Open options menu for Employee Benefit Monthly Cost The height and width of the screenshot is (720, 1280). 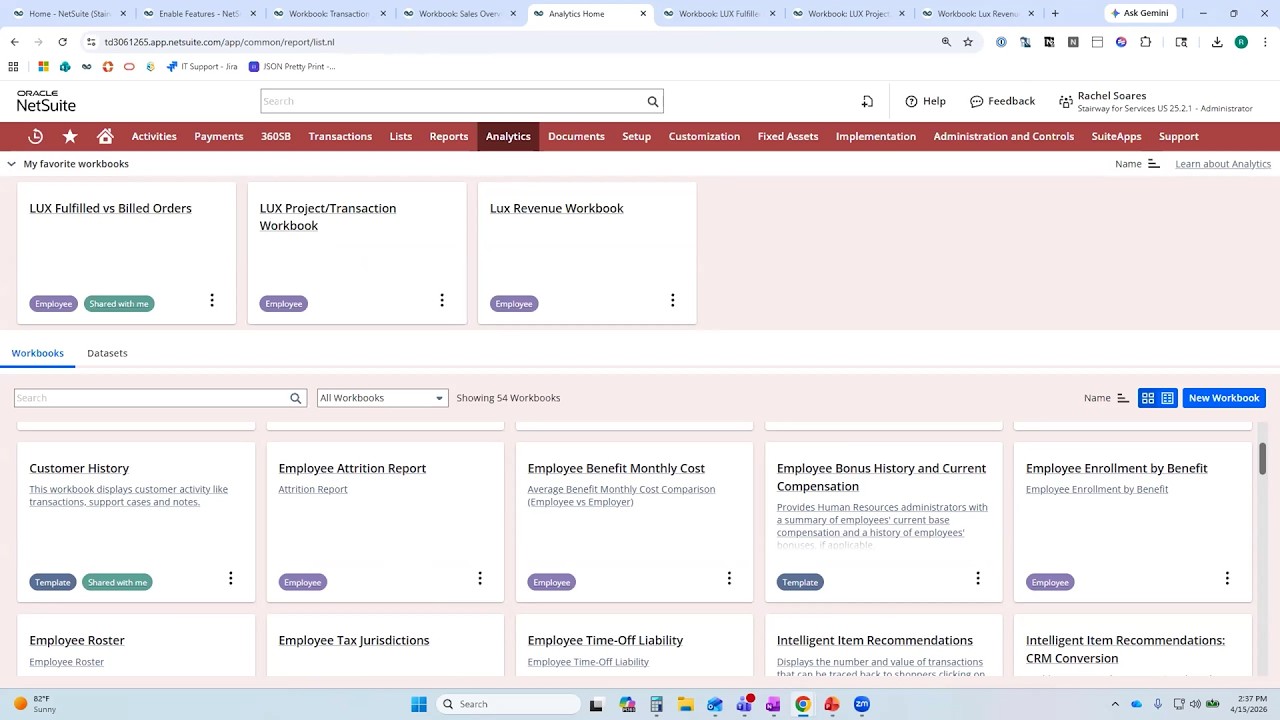[729, 578]
